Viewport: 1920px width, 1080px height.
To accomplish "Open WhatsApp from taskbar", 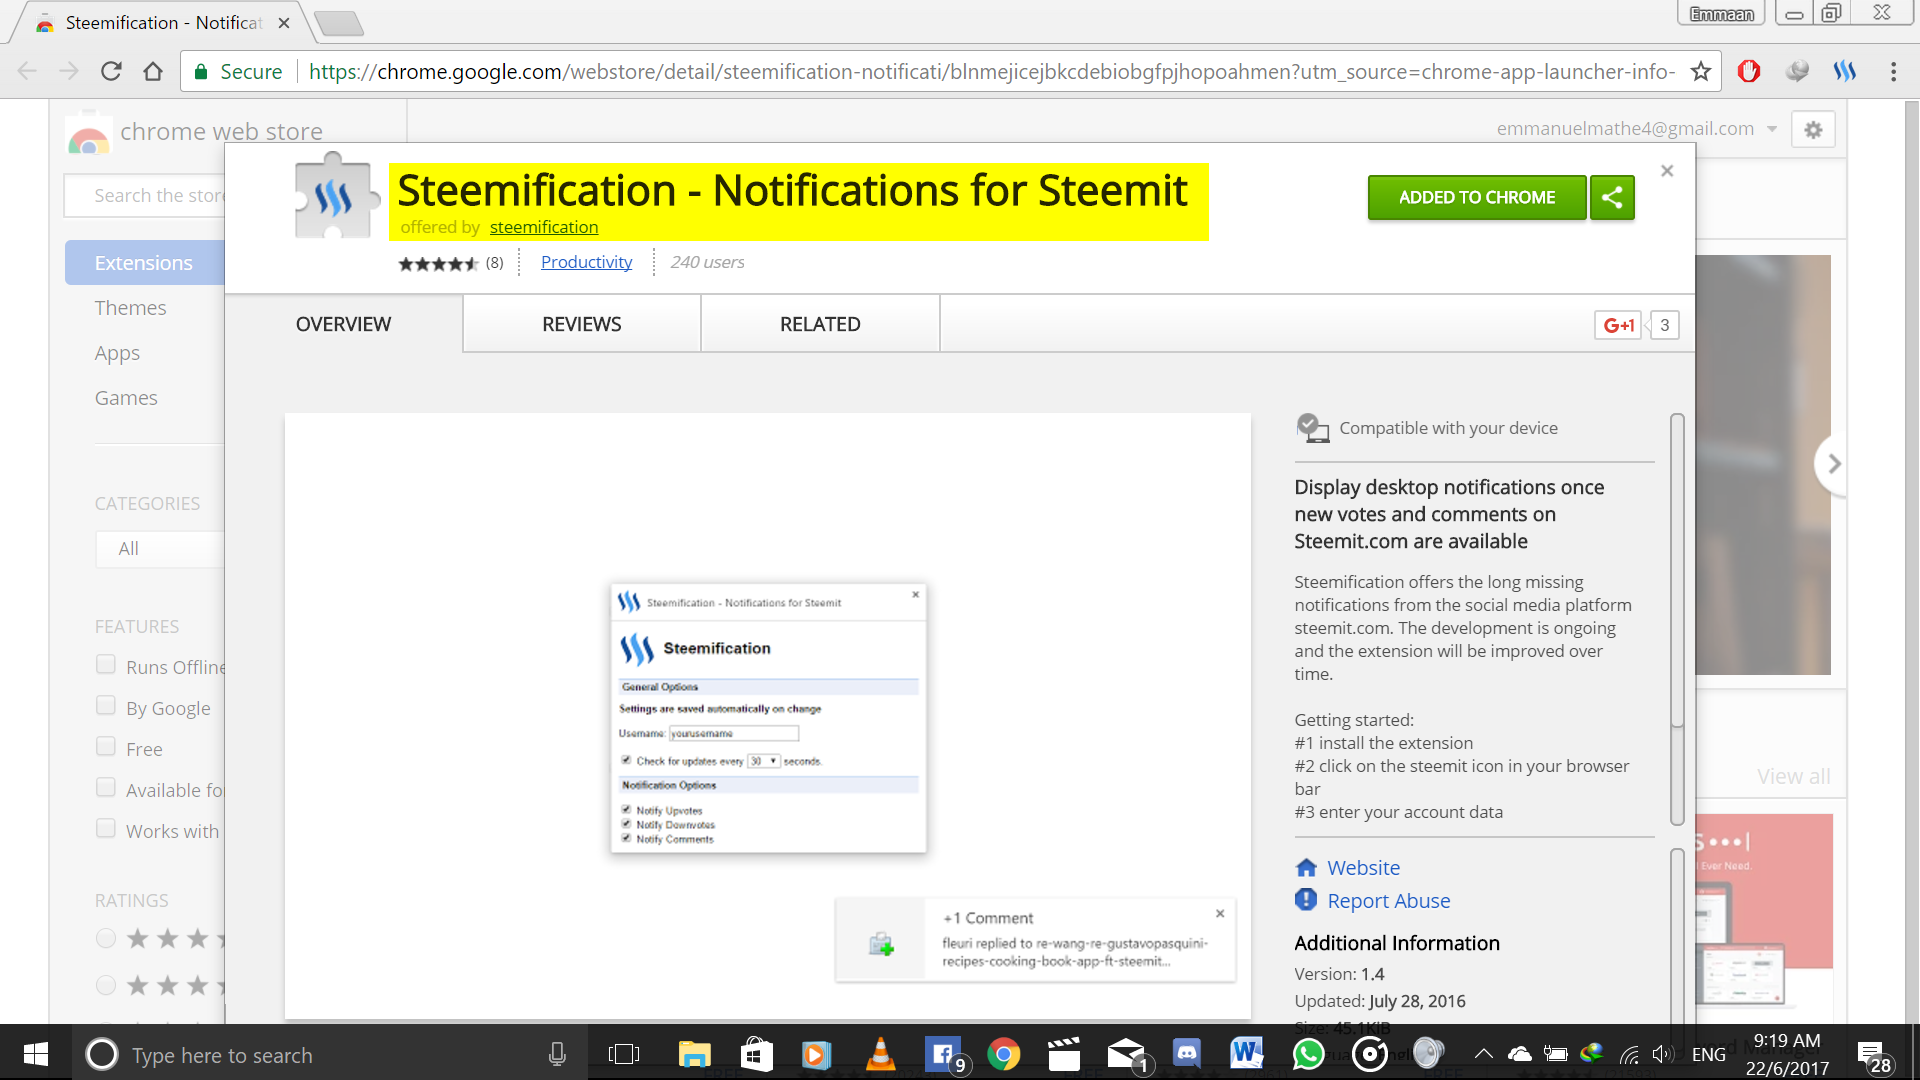I will (x=1308, y=1054).
